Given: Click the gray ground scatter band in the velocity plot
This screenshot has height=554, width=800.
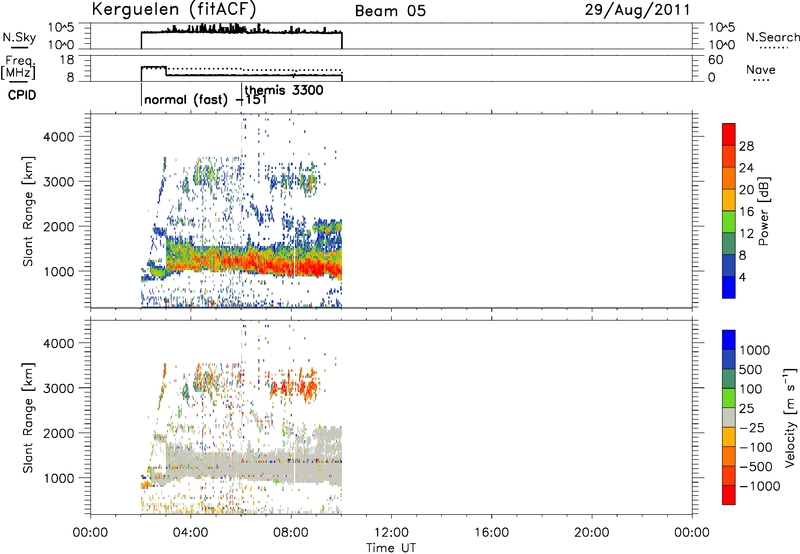Looking at the screenshot, I should 255,467.
